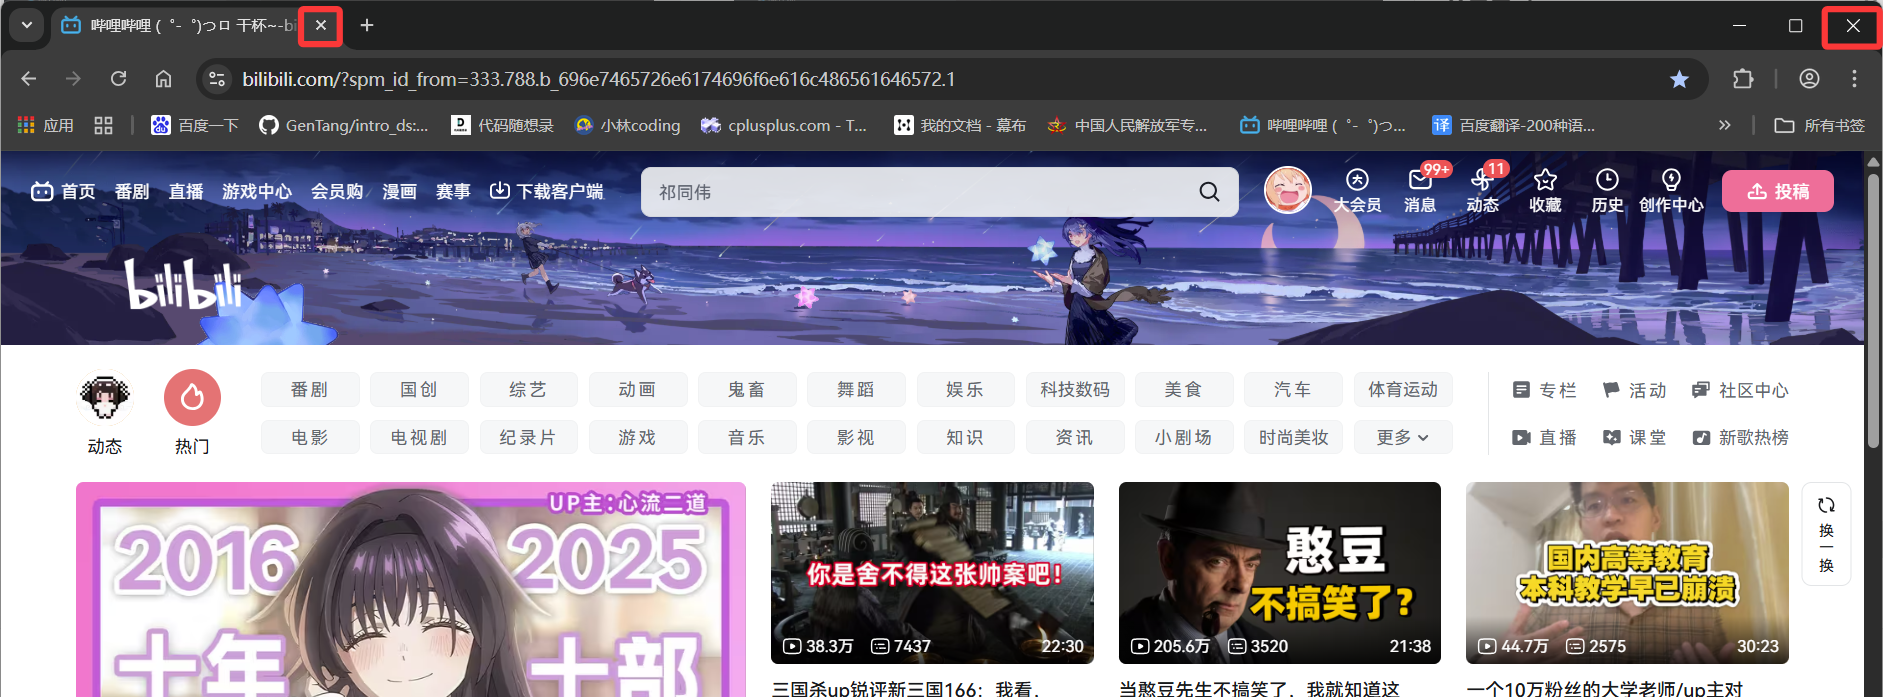Open the GenTang/intro_ds GitHub bookmark
1883x697 pixels.
coord(343,125)
